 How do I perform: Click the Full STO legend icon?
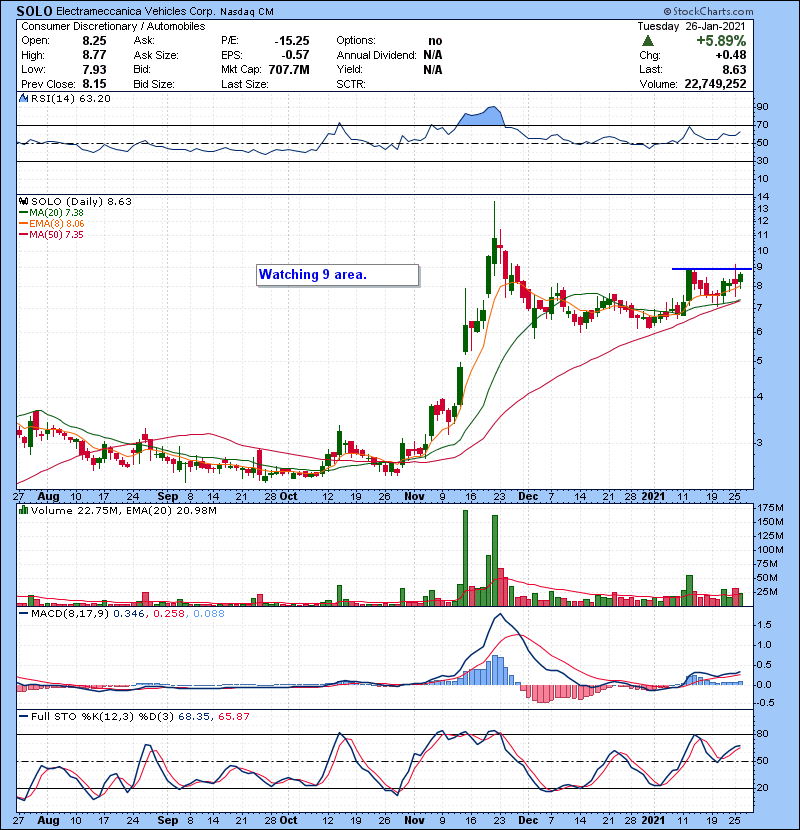tap(23, 714)
